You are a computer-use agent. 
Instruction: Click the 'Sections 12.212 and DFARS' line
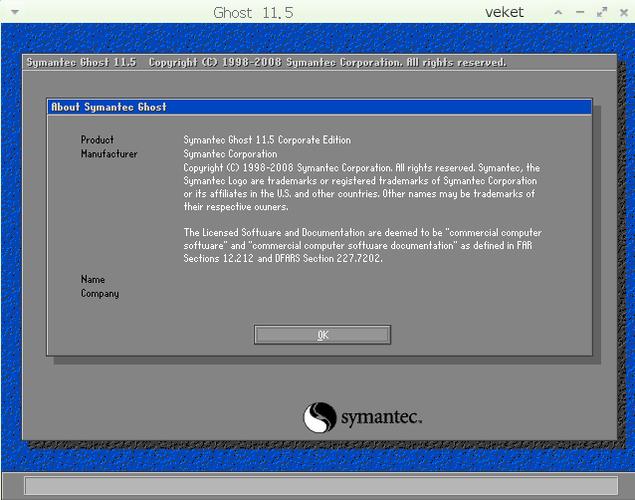click(x=283, y=258)
